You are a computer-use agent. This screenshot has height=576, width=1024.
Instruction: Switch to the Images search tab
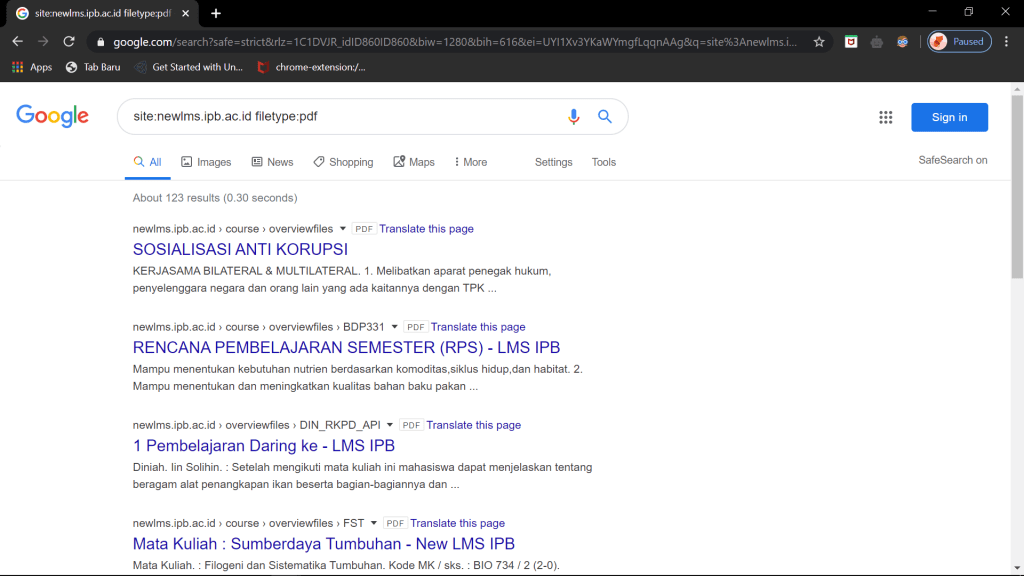point(206,162)
